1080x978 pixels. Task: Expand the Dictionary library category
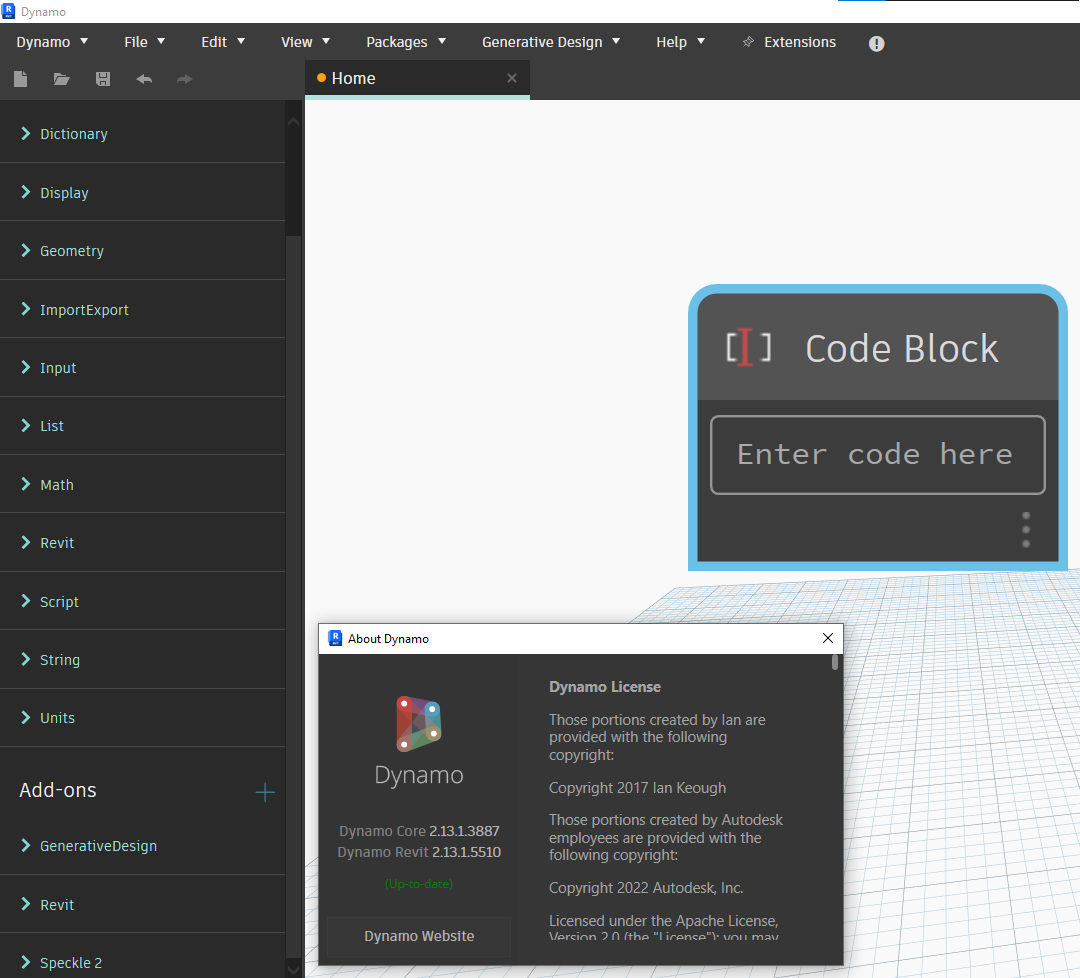[x=143, y=134]
